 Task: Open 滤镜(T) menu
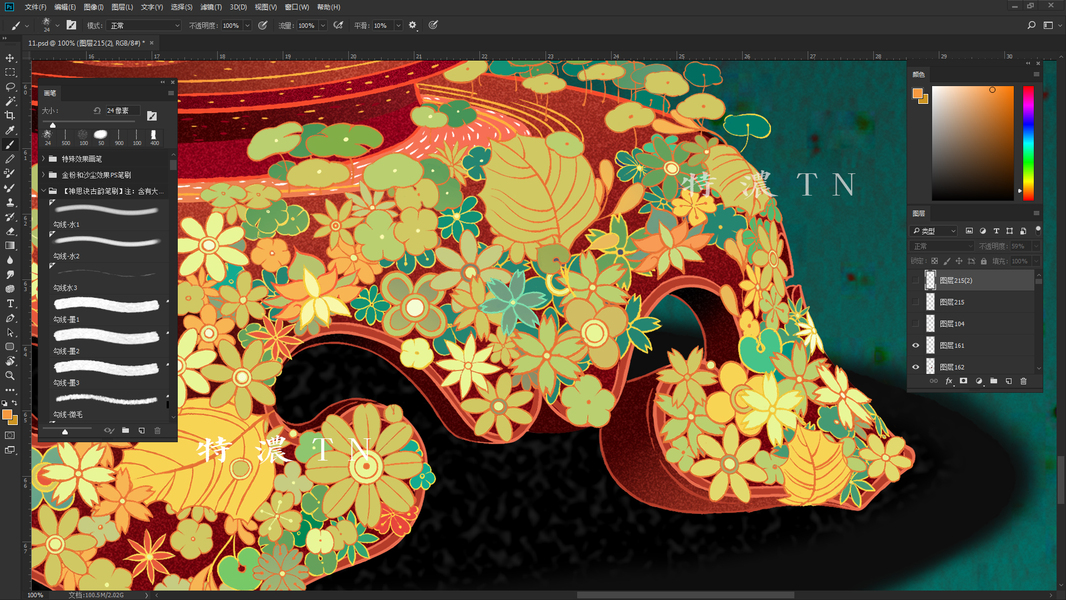tap(211, 7)
